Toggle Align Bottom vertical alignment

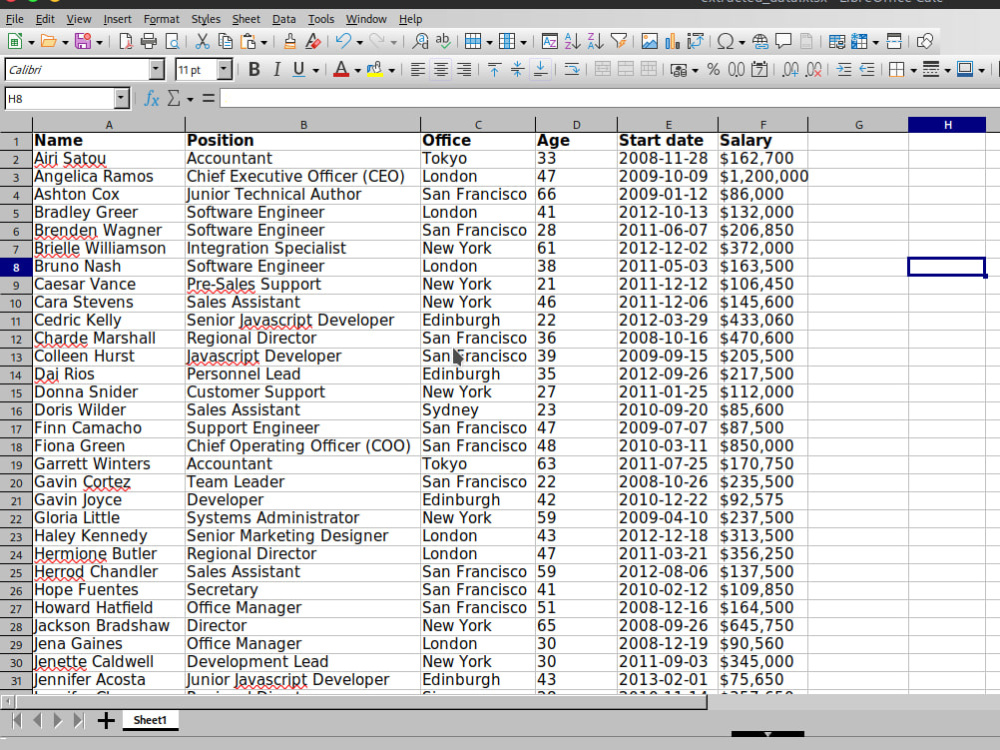coord(540,70)
